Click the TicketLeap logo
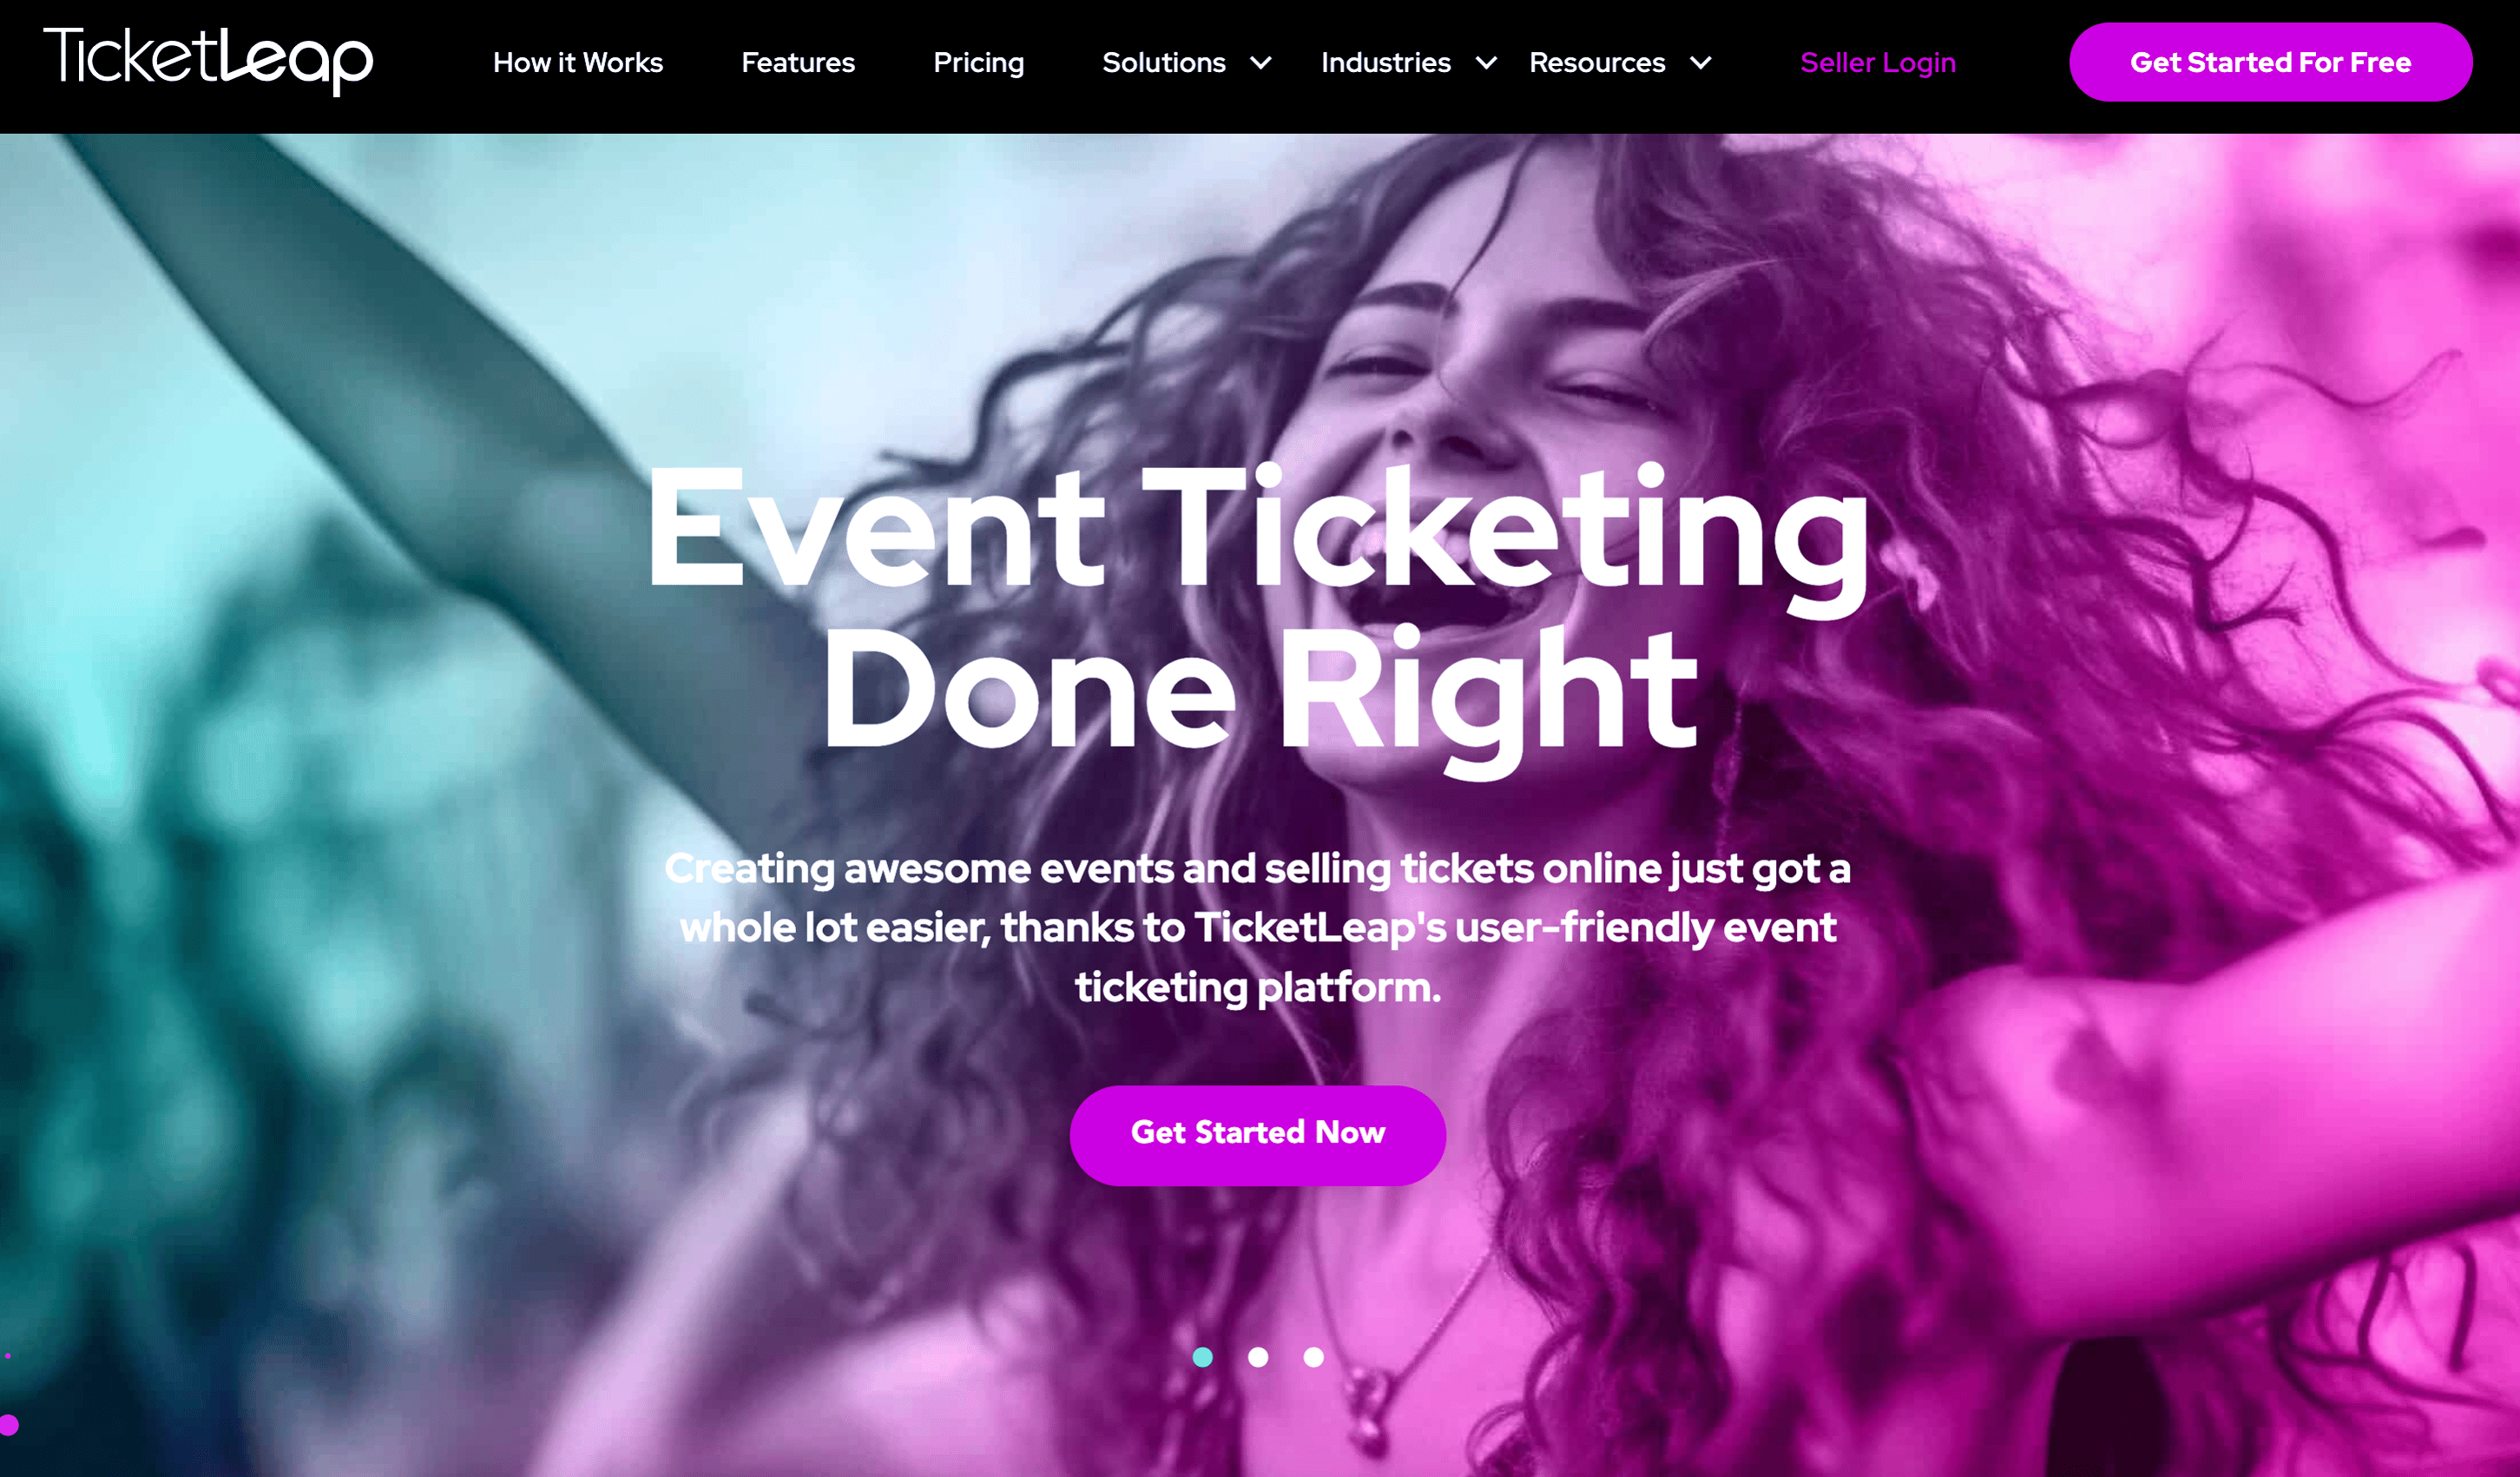The width and height of the screenshot is (2520, 1477). tap(208, 62)
